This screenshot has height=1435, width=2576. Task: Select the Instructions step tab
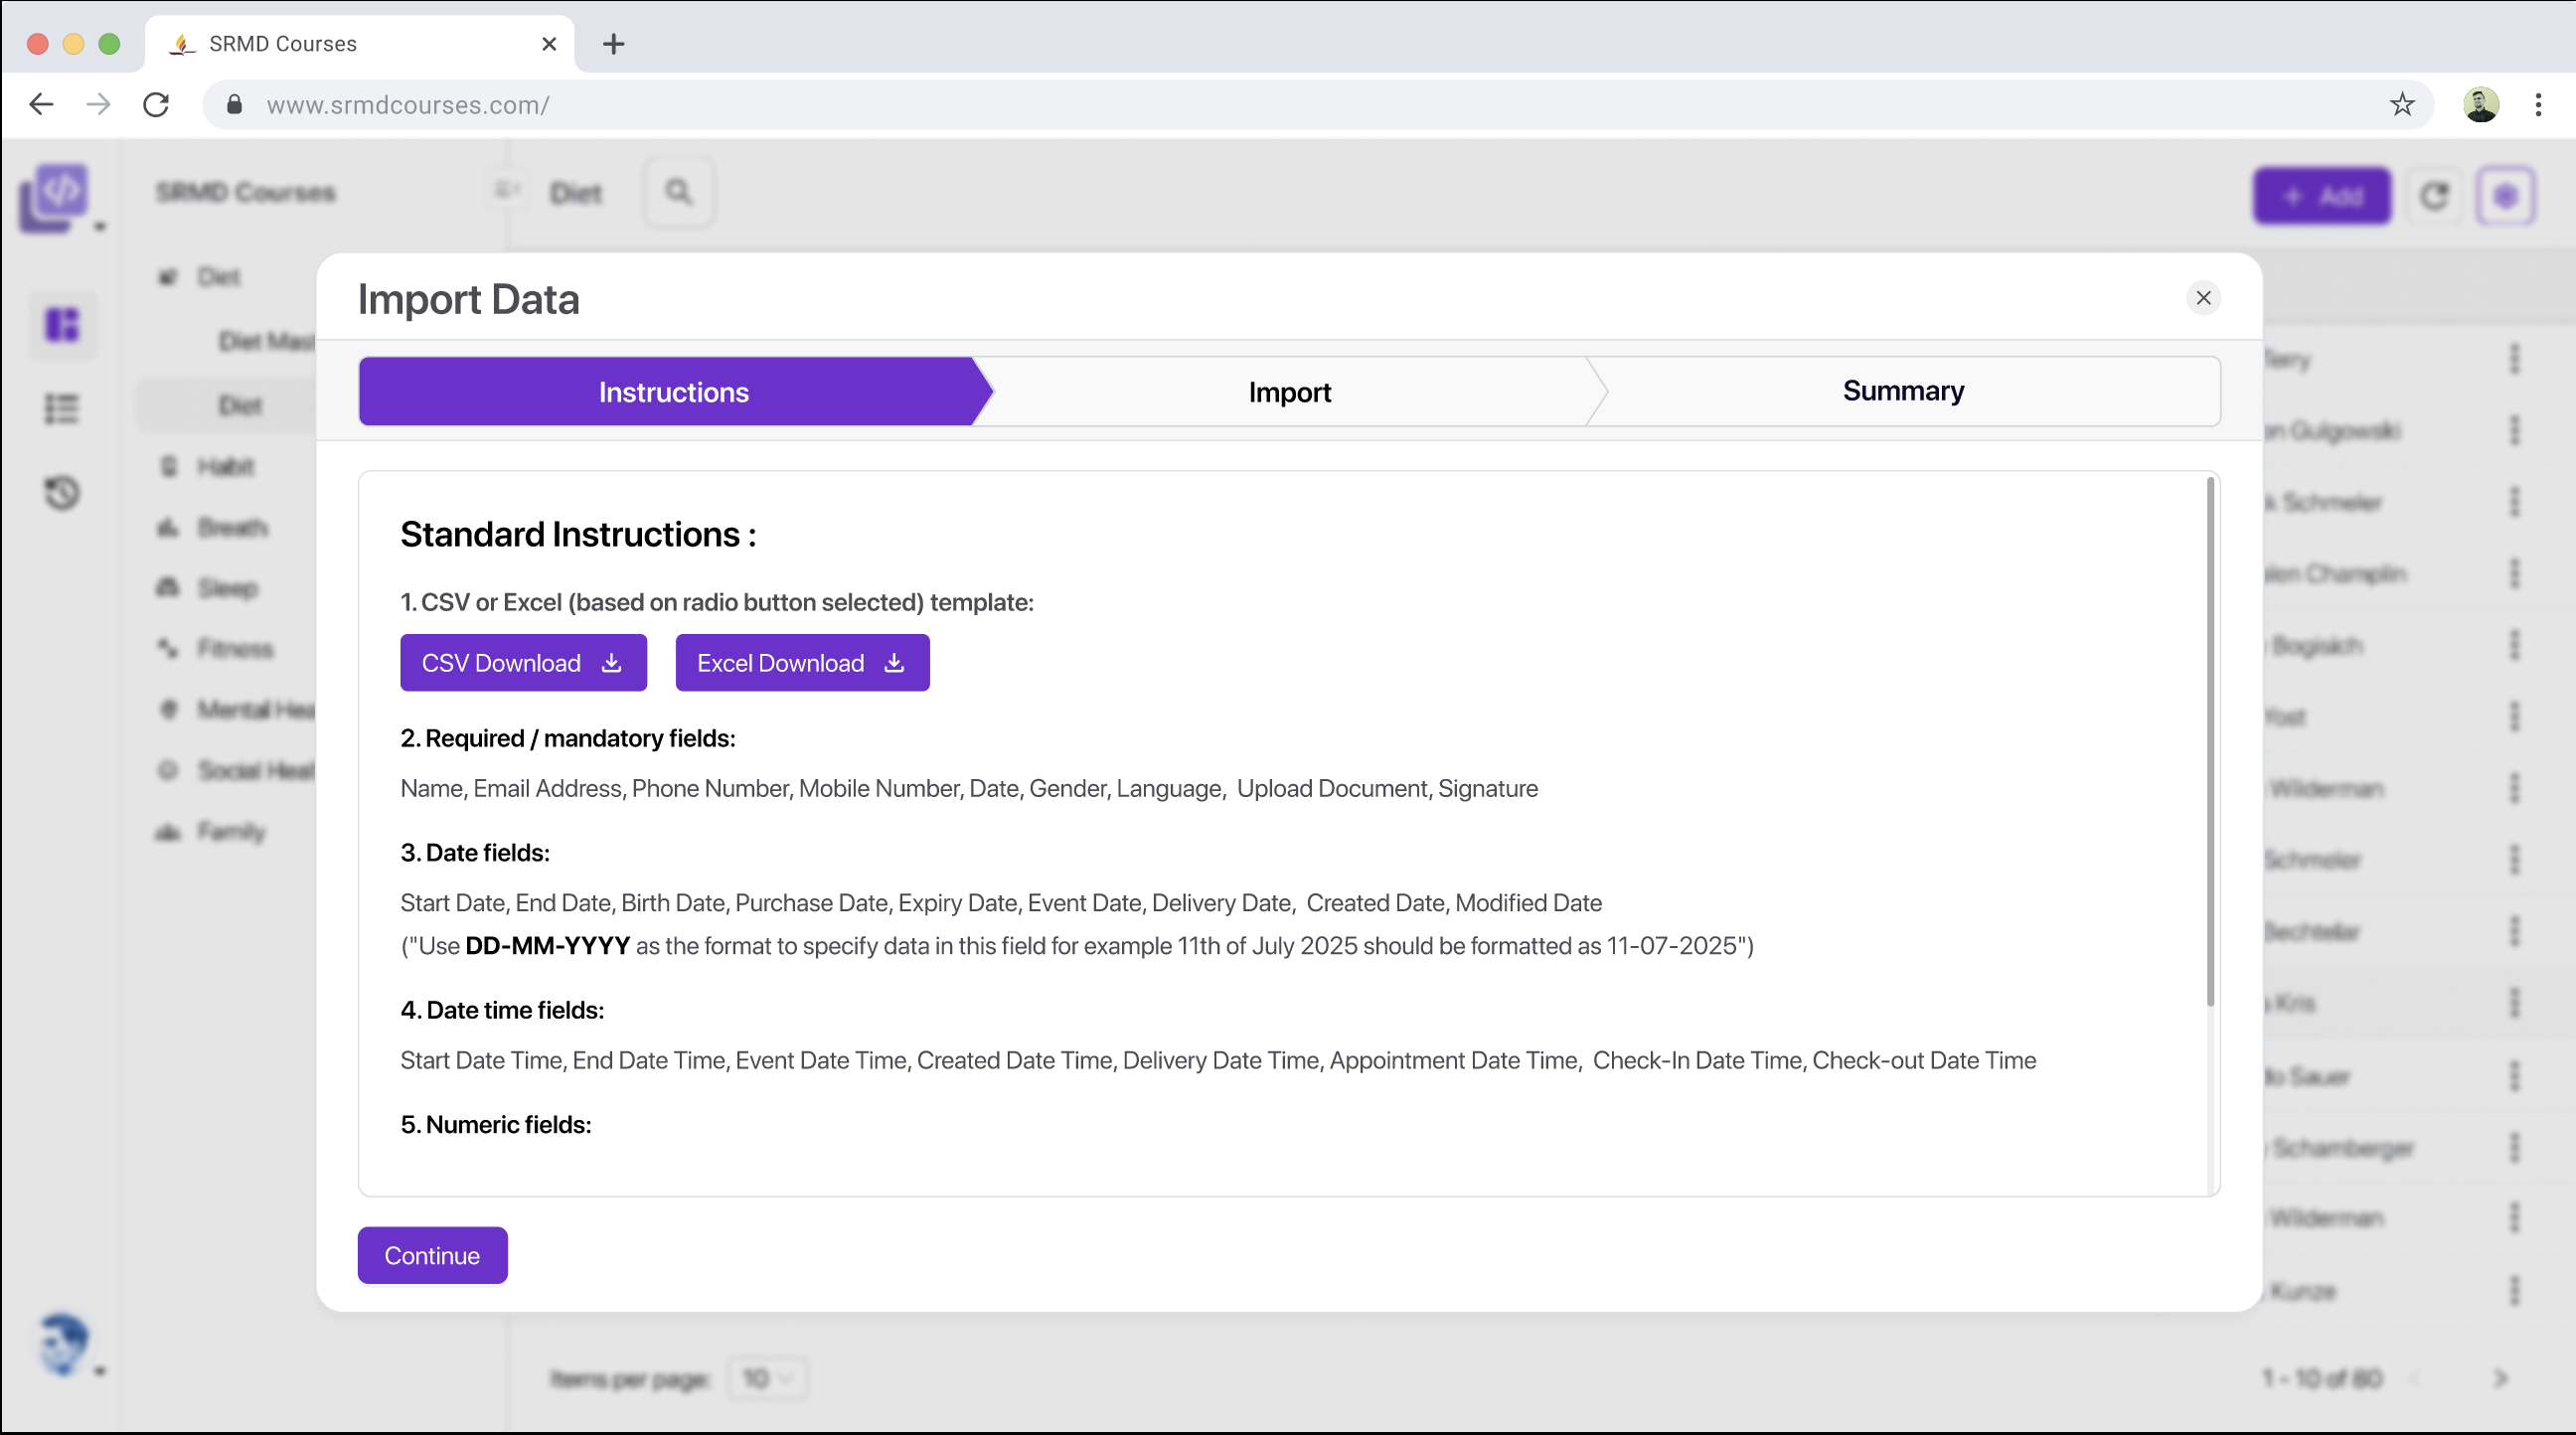[x=673, y=392]
